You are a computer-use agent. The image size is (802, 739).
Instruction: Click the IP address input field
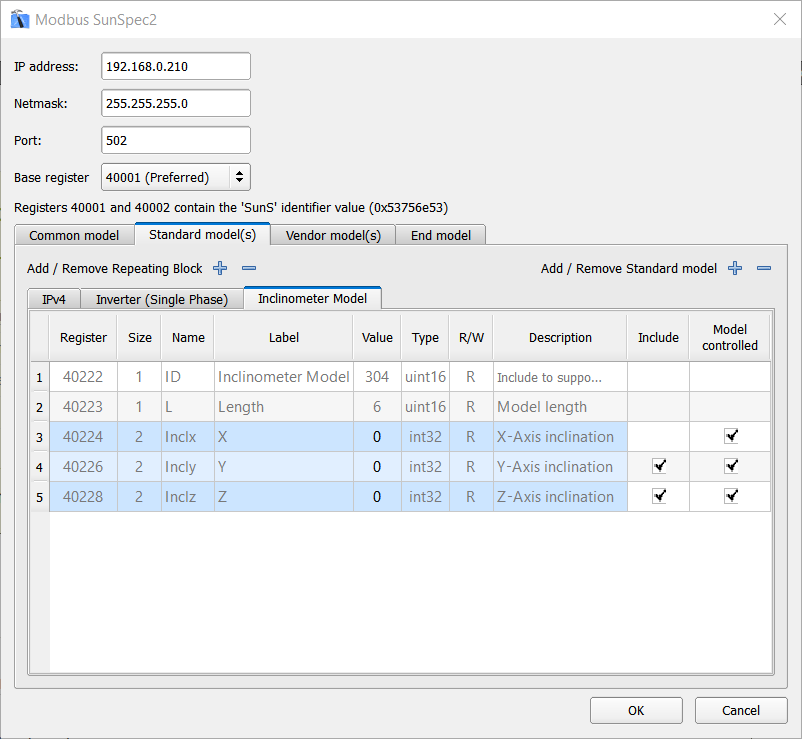coord(176,66)
